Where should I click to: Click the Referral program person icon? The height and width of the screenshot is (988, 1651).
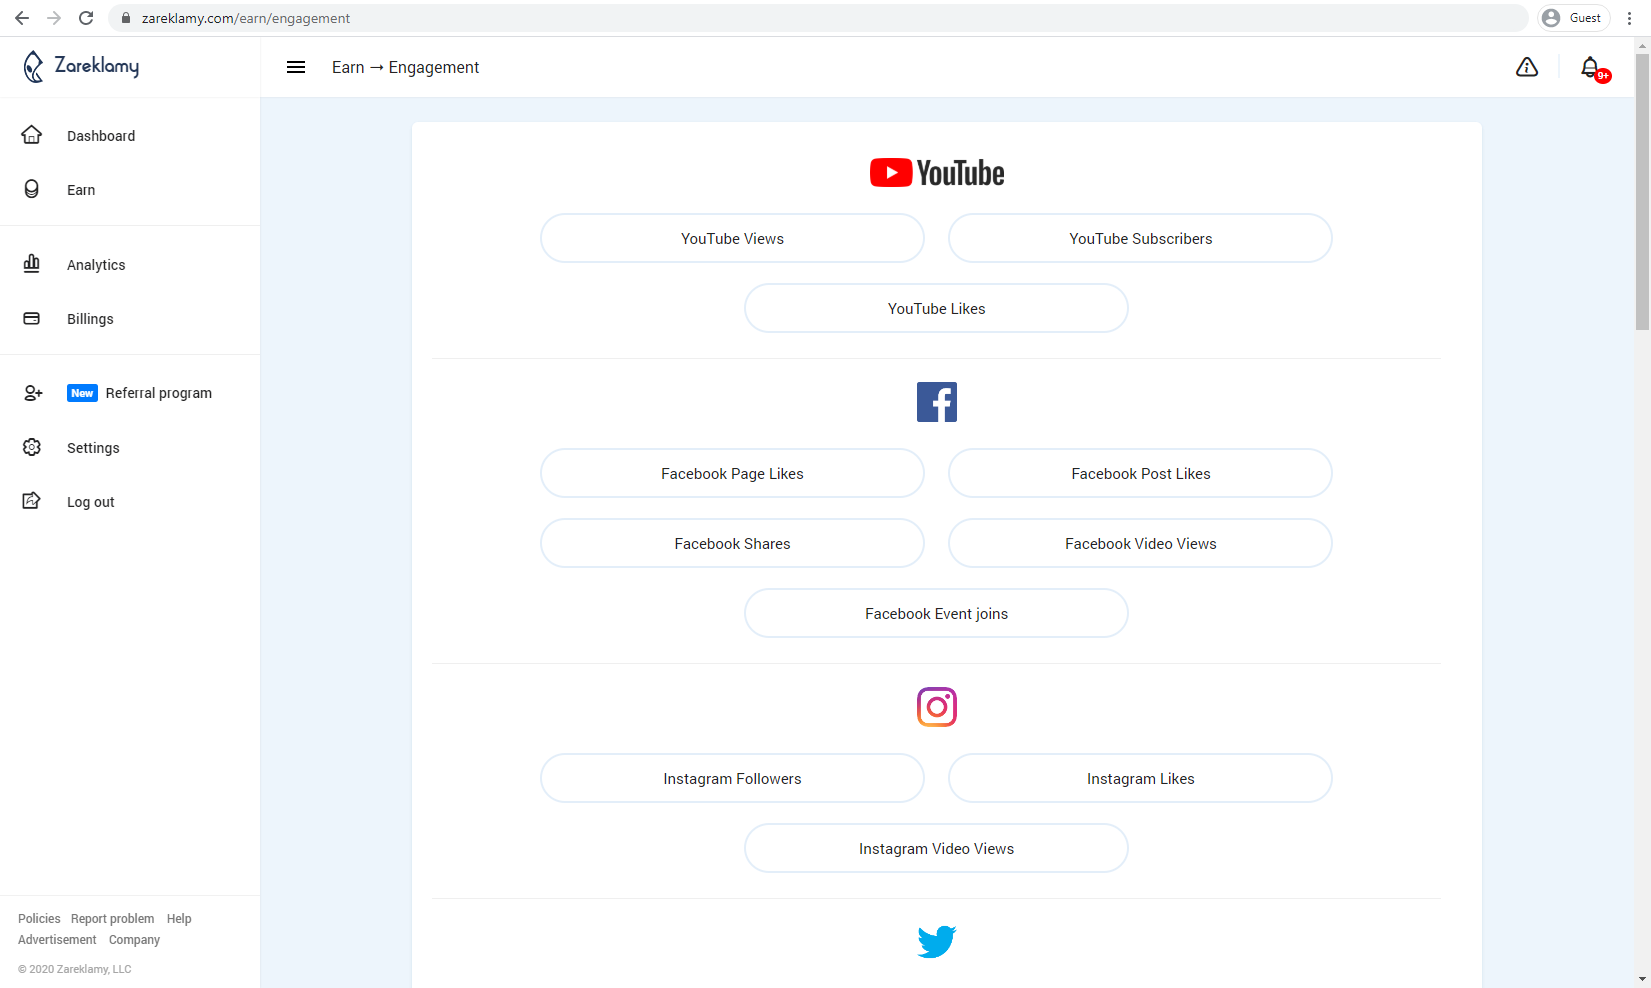click(x=33, y=393)
